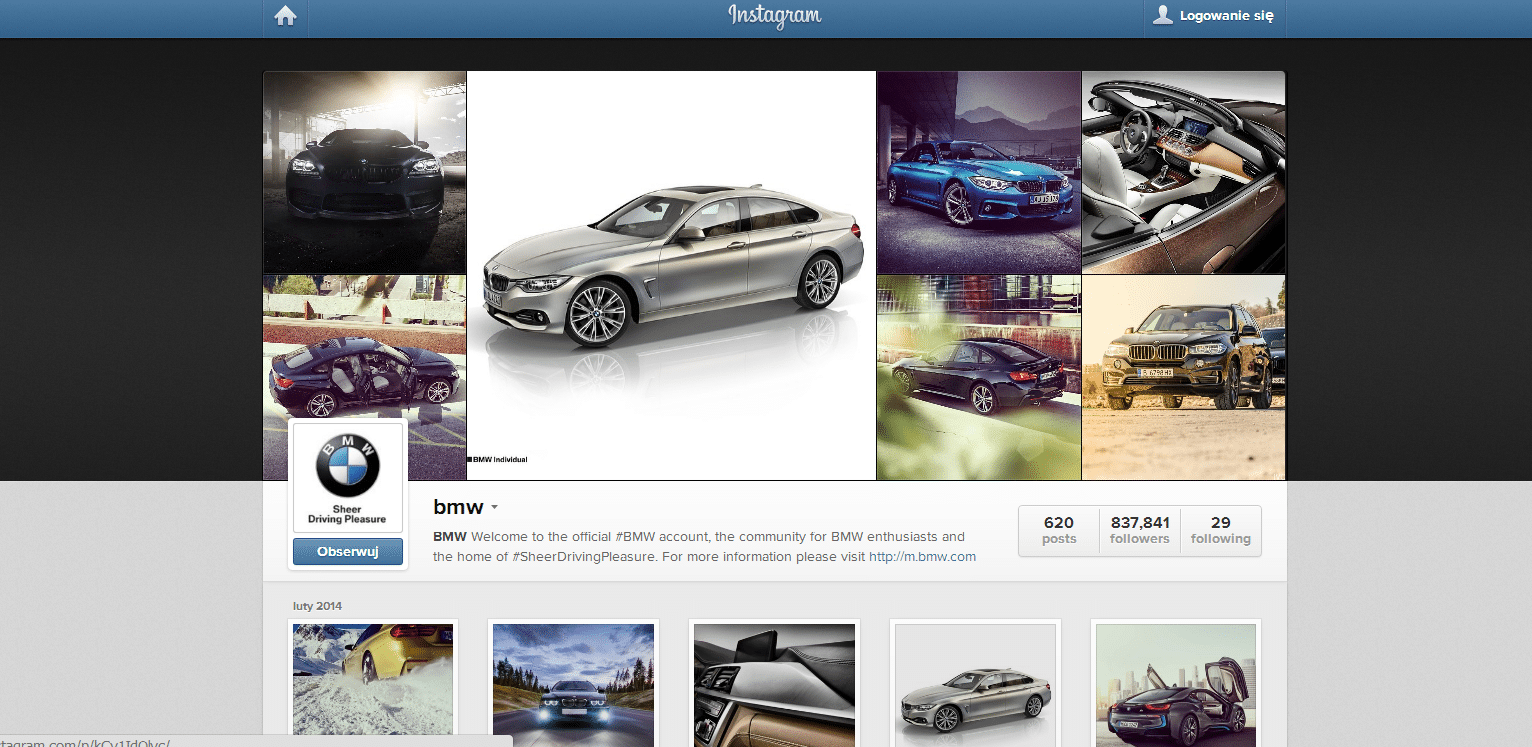Open the yellow car in snow post
This screenshot has width=1532, height=747.
(373, 685)
